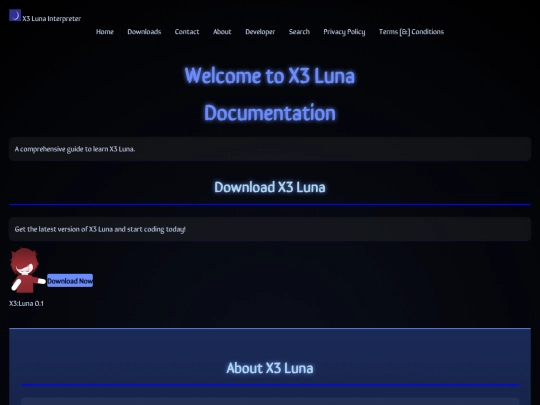Click the 'X3:Luna 0.1' version label
The width and height of the screenshot is (540, 405).
27,303
